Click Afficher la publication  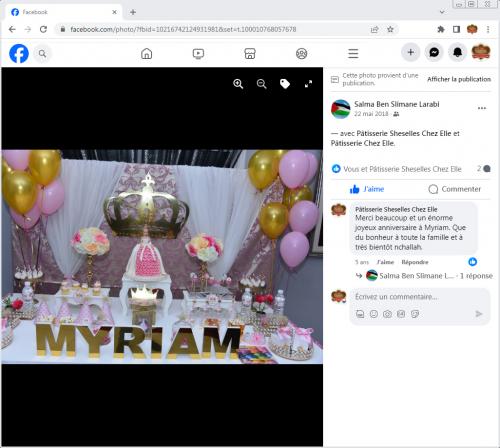pos(459,79)
